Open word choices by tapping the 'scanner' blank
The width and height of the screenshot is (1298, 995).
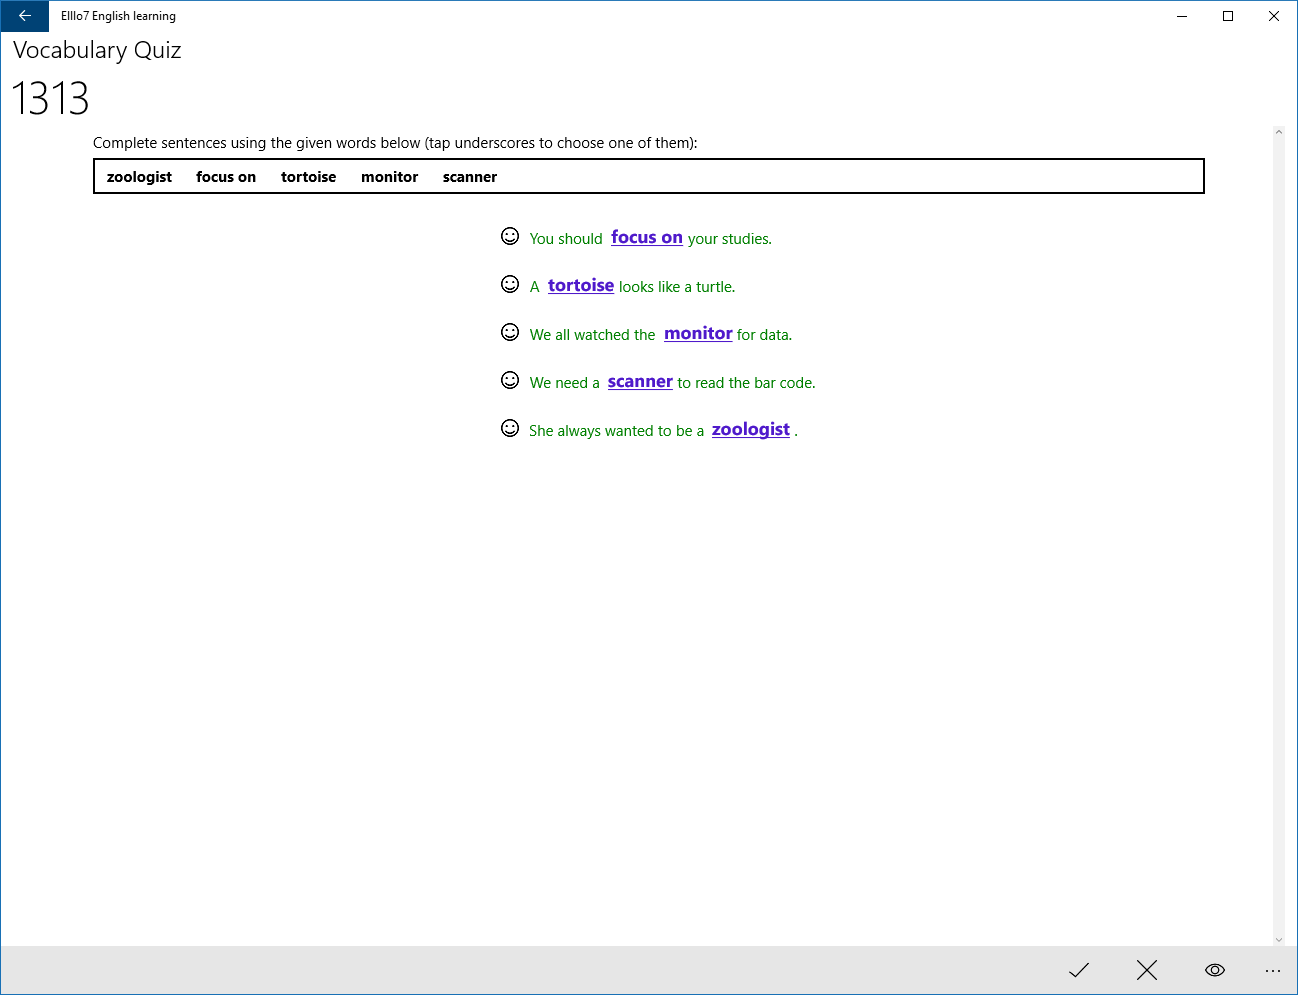640,381
